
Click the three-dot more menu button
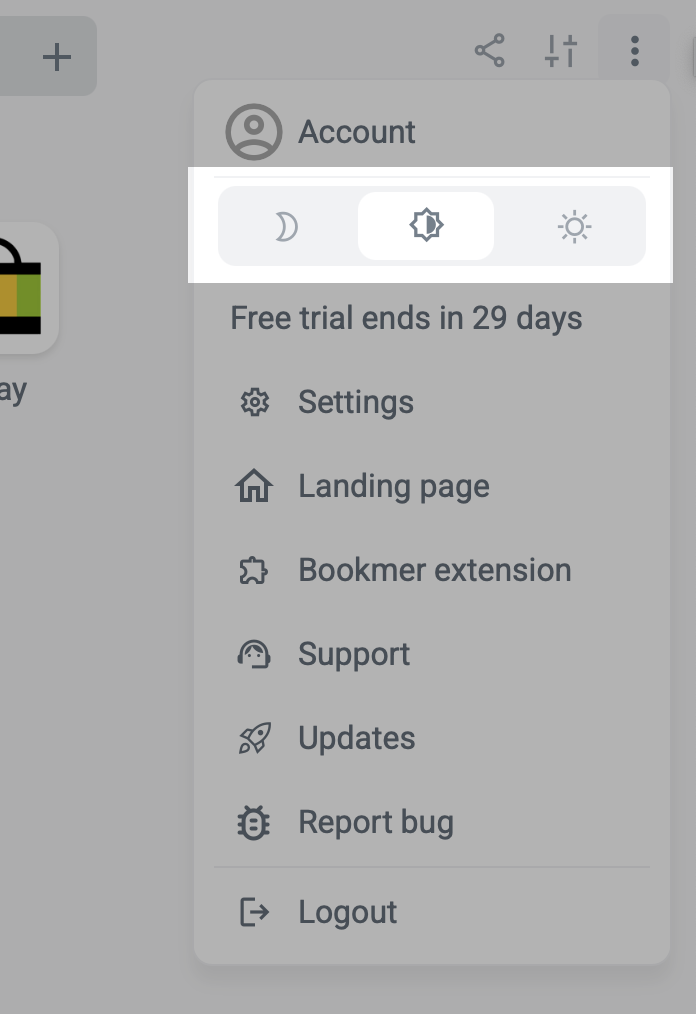(634, 51)
